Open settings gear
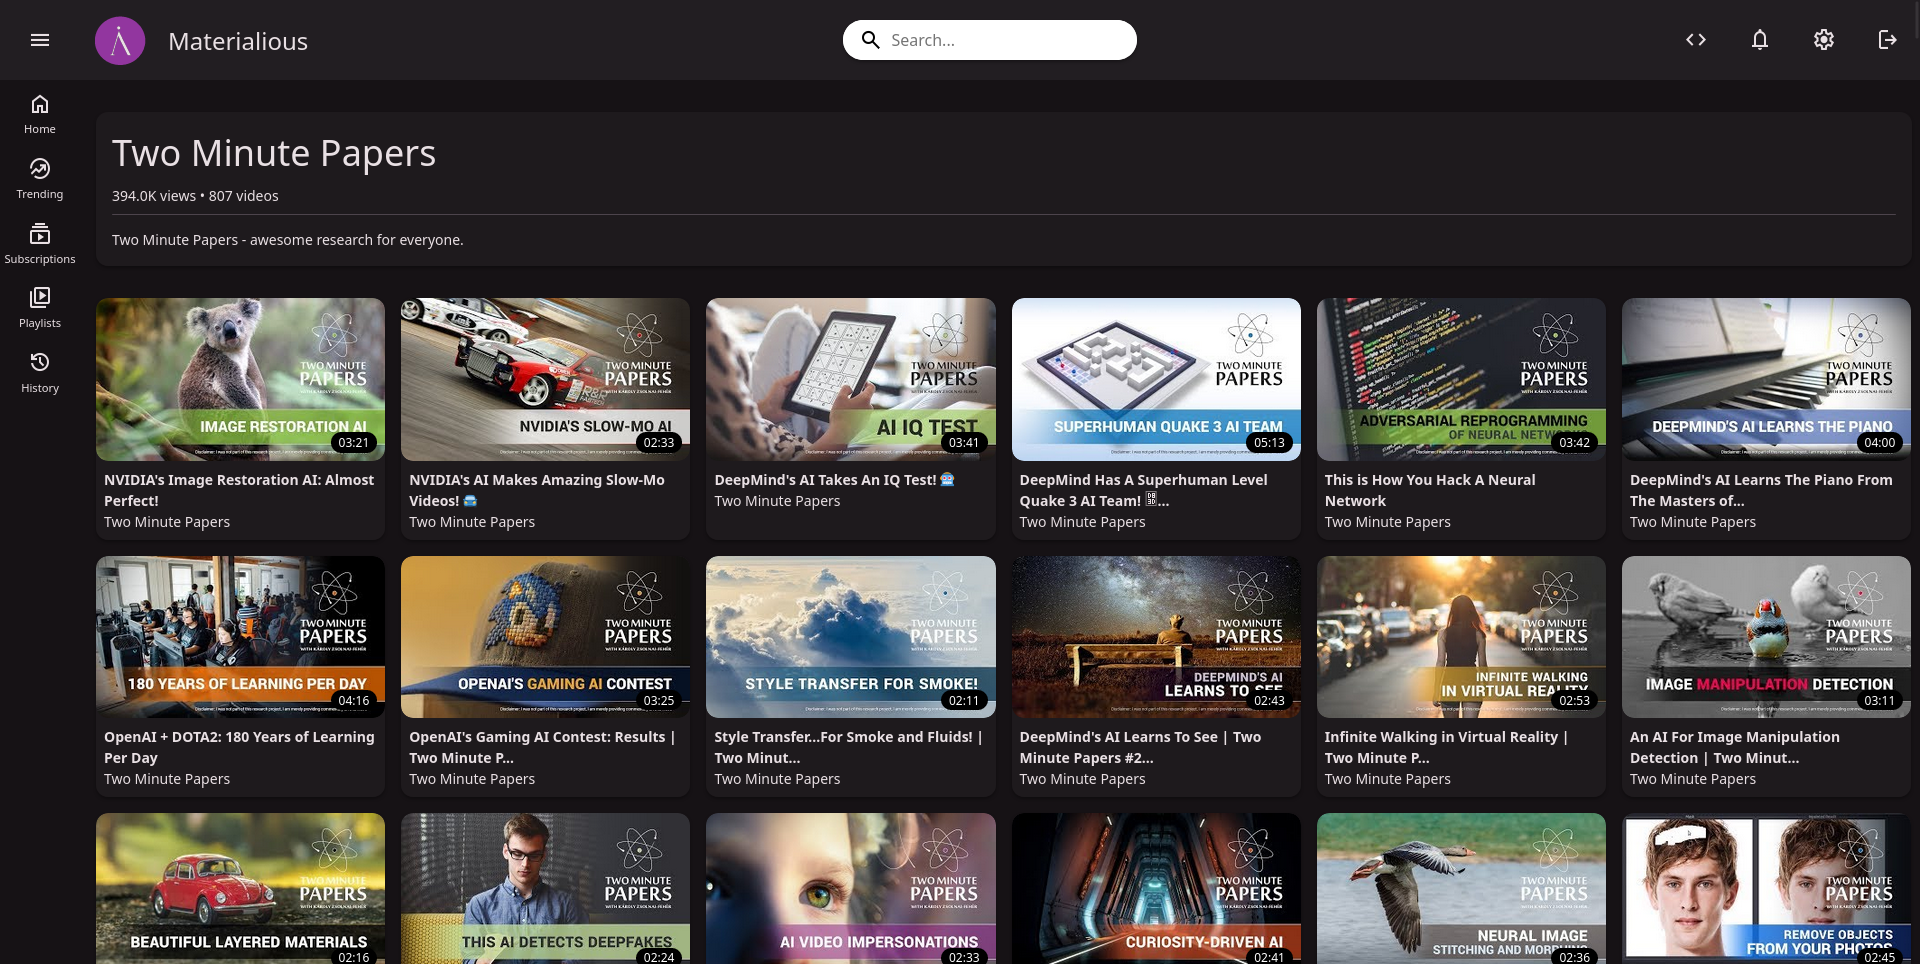The height and width of the screenshot is (964, 1920). 1824,40
